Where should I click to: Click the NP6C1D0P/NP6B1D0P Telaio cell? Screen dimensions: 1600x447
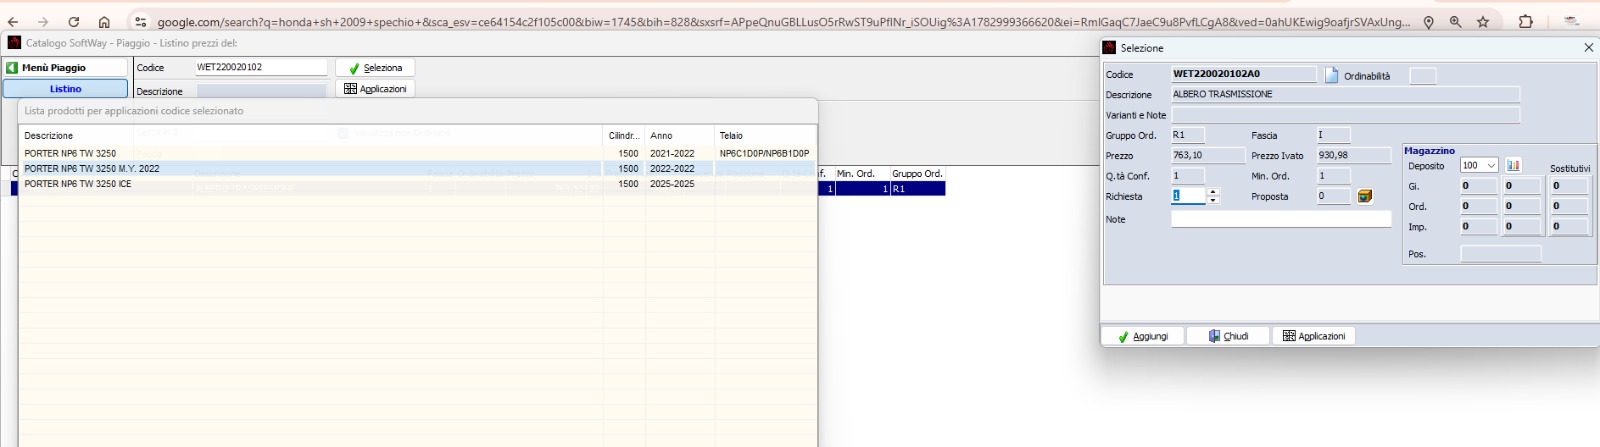tap(764, 154)
